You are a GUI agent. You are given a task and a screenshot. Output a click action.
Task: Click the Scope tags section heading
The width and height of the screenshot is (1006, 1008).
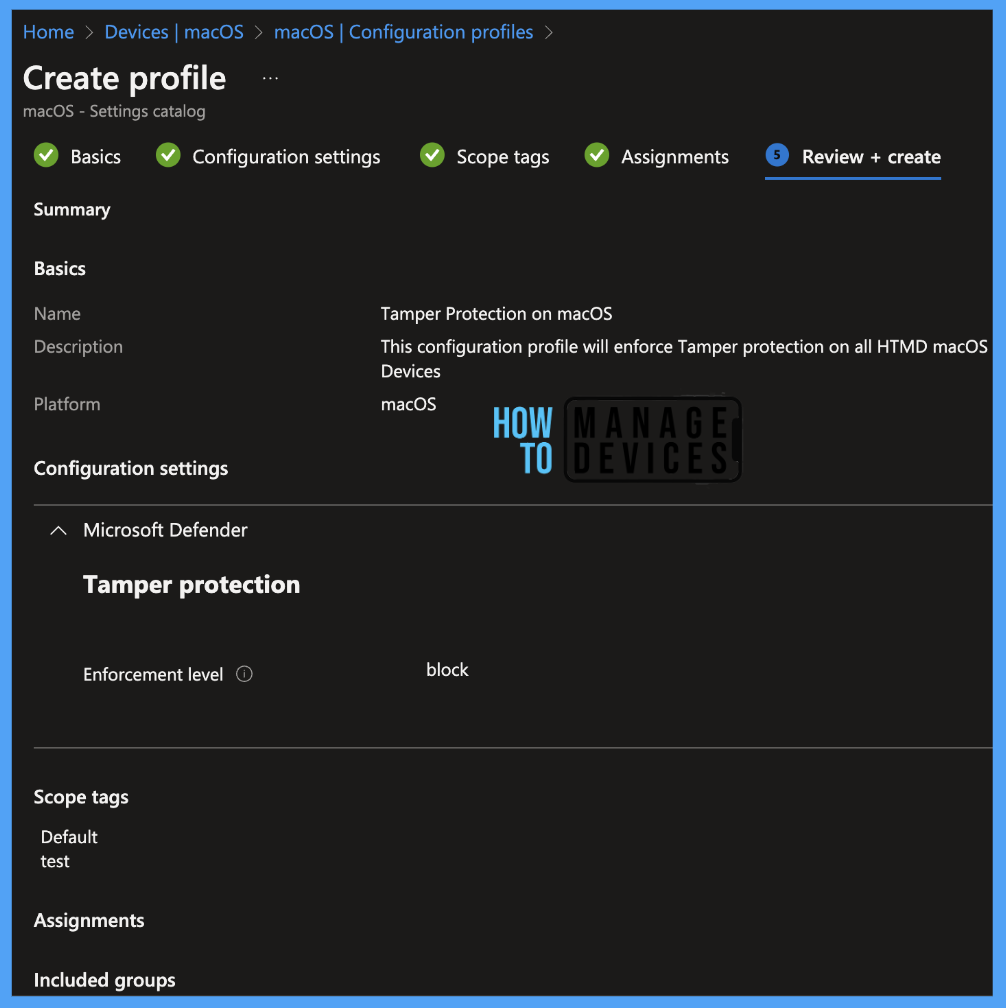tap(81, 797)
